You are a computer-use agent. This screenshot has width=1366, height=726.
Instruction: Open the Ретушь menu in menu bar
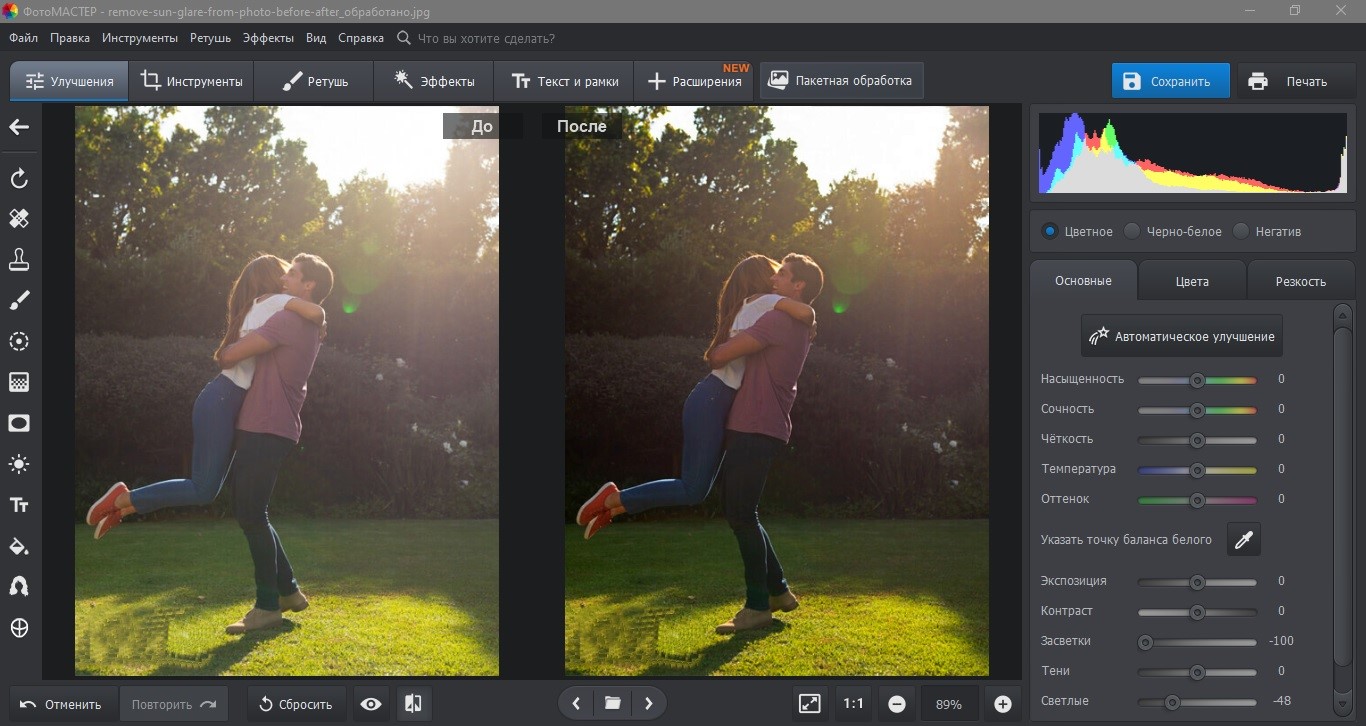point(210,38)
